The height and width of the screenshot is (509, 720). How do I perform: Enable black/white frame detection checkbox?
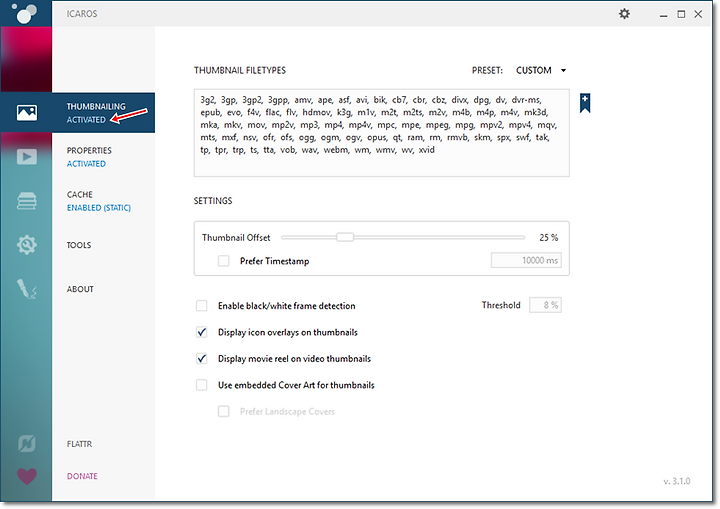[202, 305]
